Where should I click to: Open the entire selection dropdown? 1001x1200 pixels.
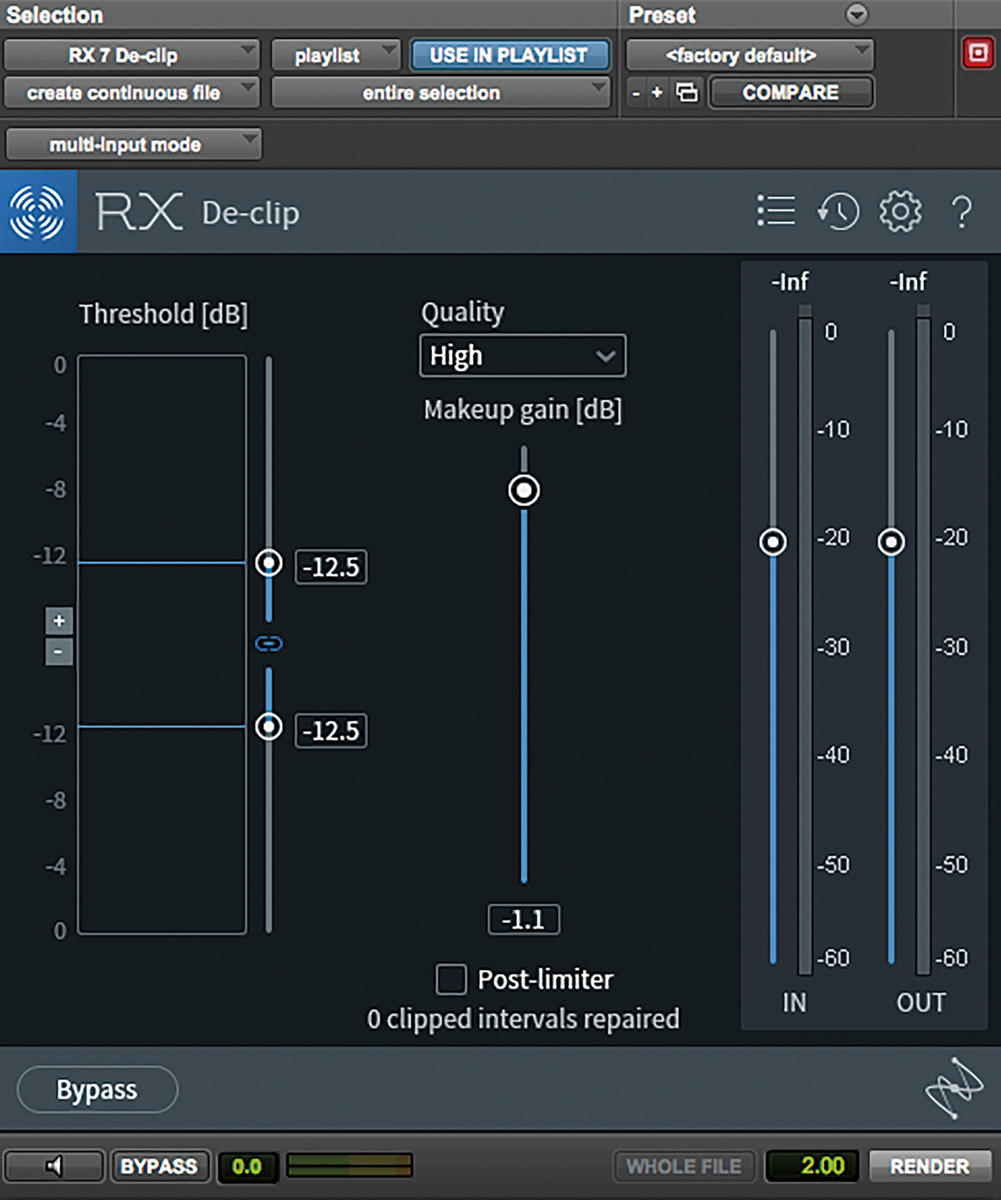[440, 93]
